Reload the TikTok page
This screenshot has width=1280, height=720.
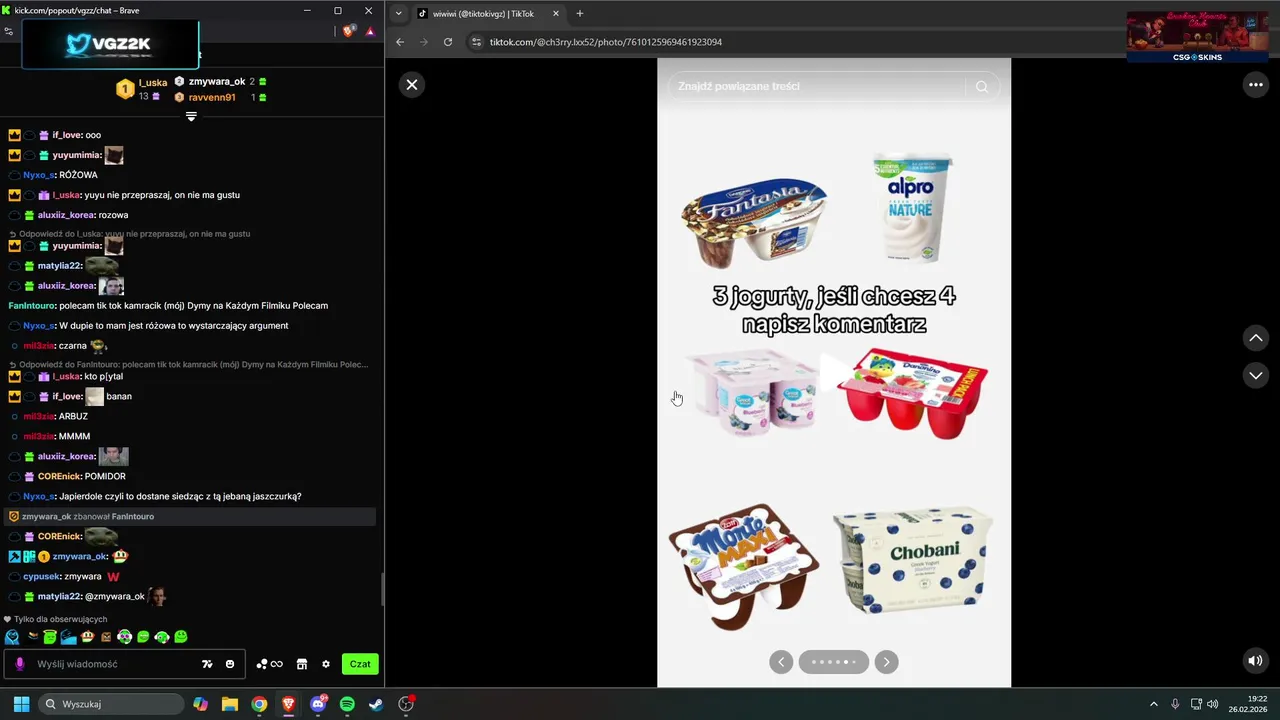(448, 42)
